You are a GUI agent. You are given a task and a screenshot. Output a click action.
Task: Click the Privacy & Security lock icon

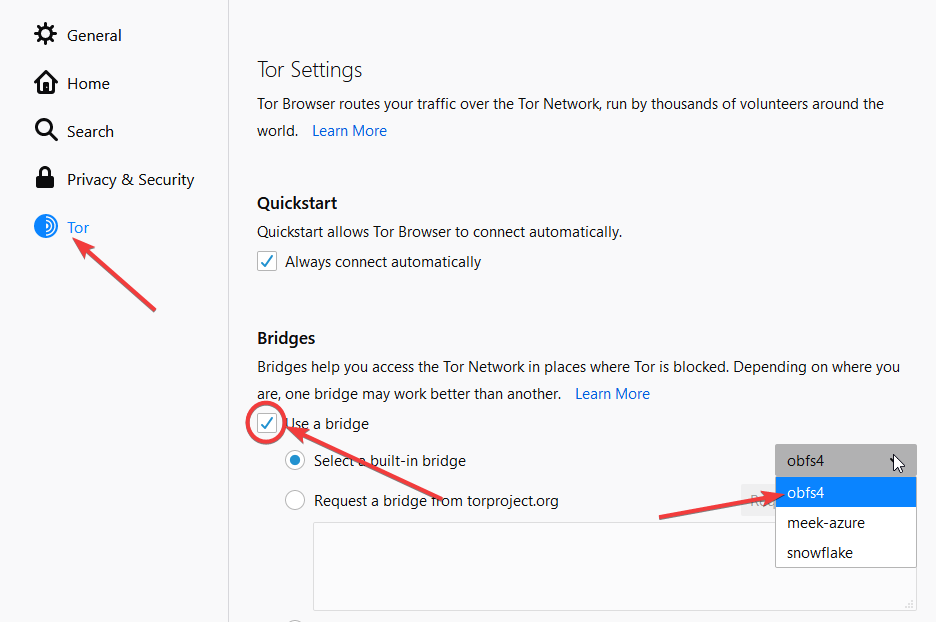pyautogui.click(x=45, y=179)
